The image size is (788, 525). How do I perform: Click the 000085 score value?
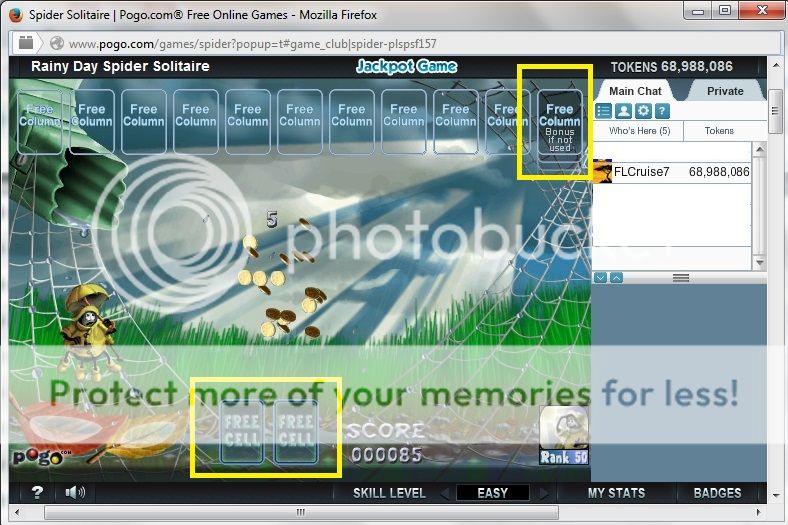tap(386, 455)
